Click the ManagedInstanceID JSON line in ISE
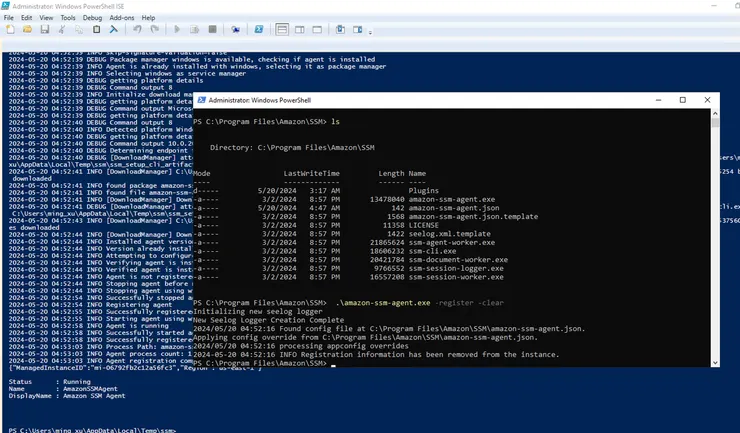This screenshot has height=433, width=740. click(x=135, y=368)
